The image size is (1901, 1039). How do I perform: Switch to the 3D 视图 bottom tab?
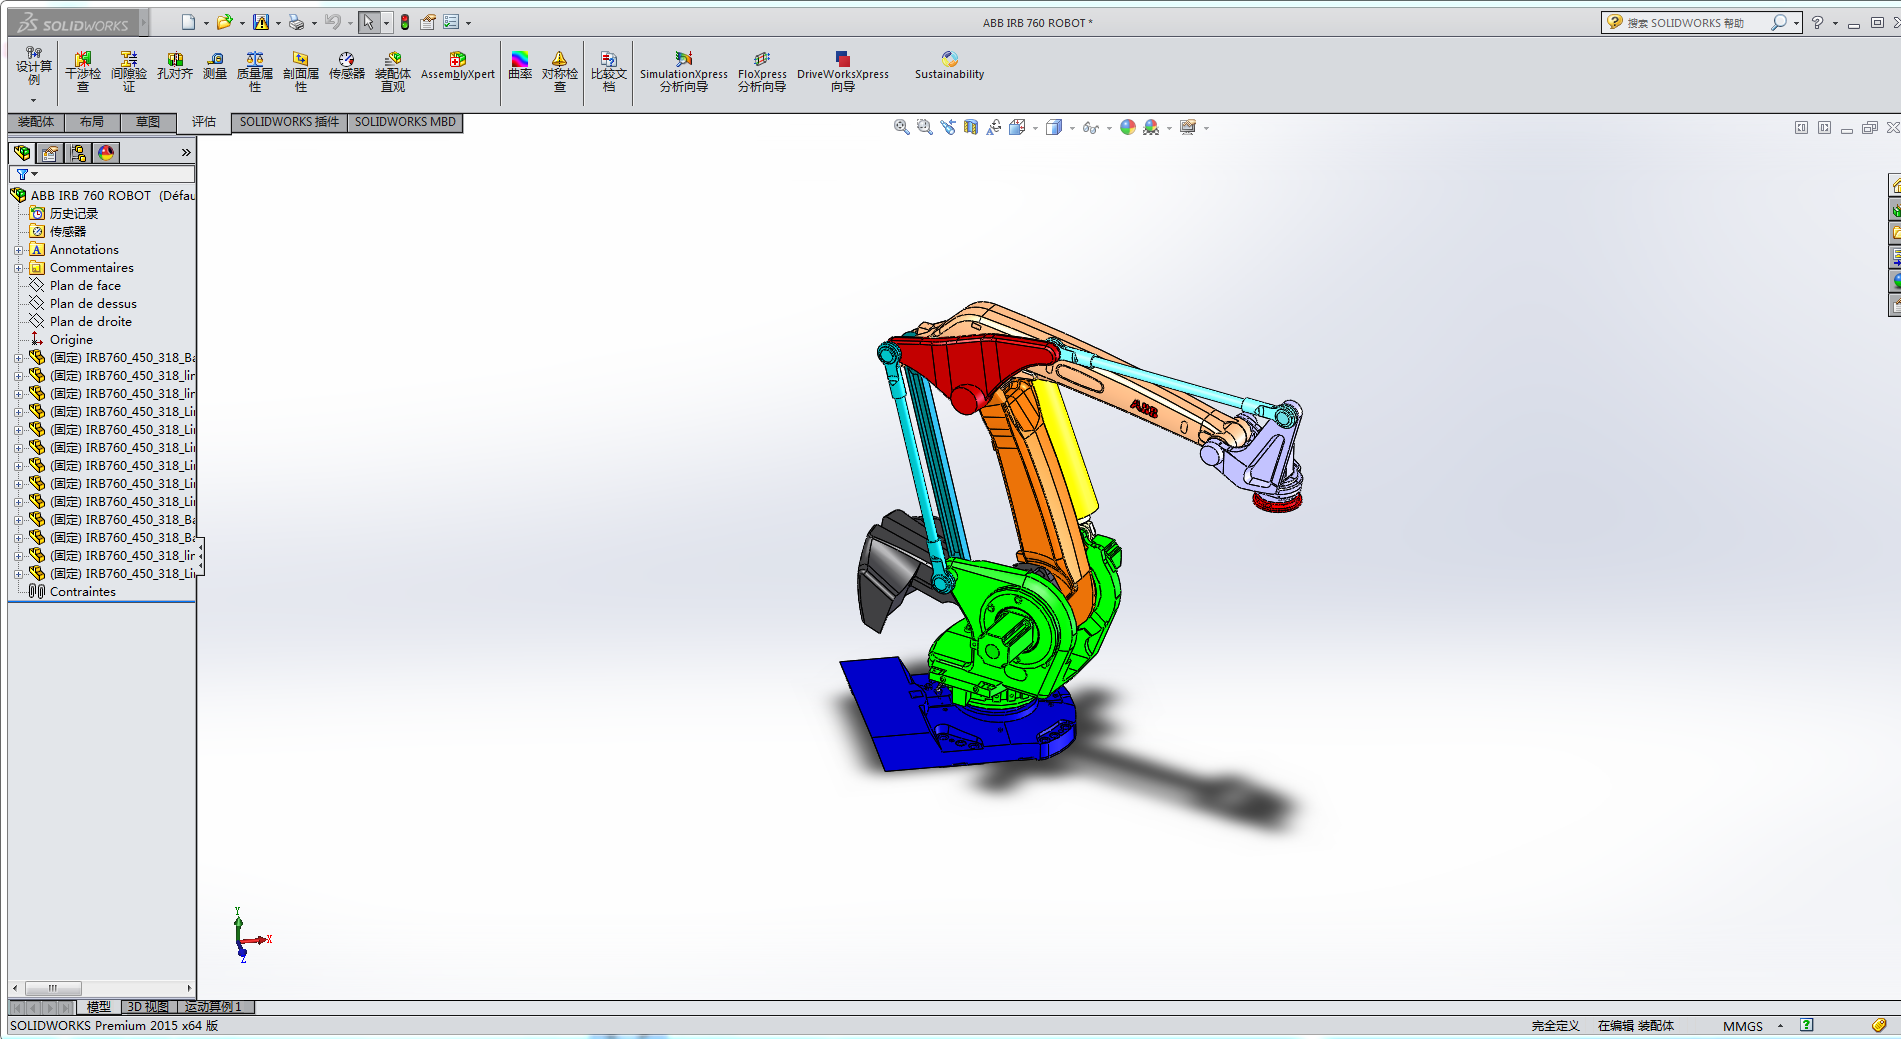coord(148,1007)
